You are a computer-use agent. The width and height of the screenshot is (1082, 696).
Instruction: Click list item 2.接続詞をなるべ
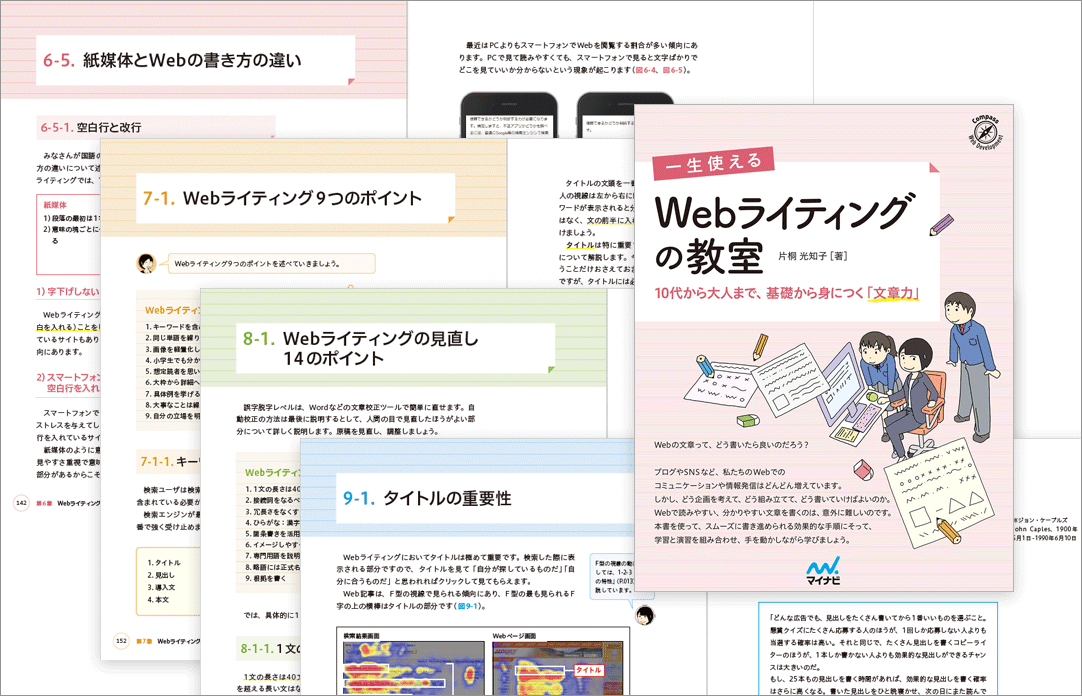coord(273,500)
